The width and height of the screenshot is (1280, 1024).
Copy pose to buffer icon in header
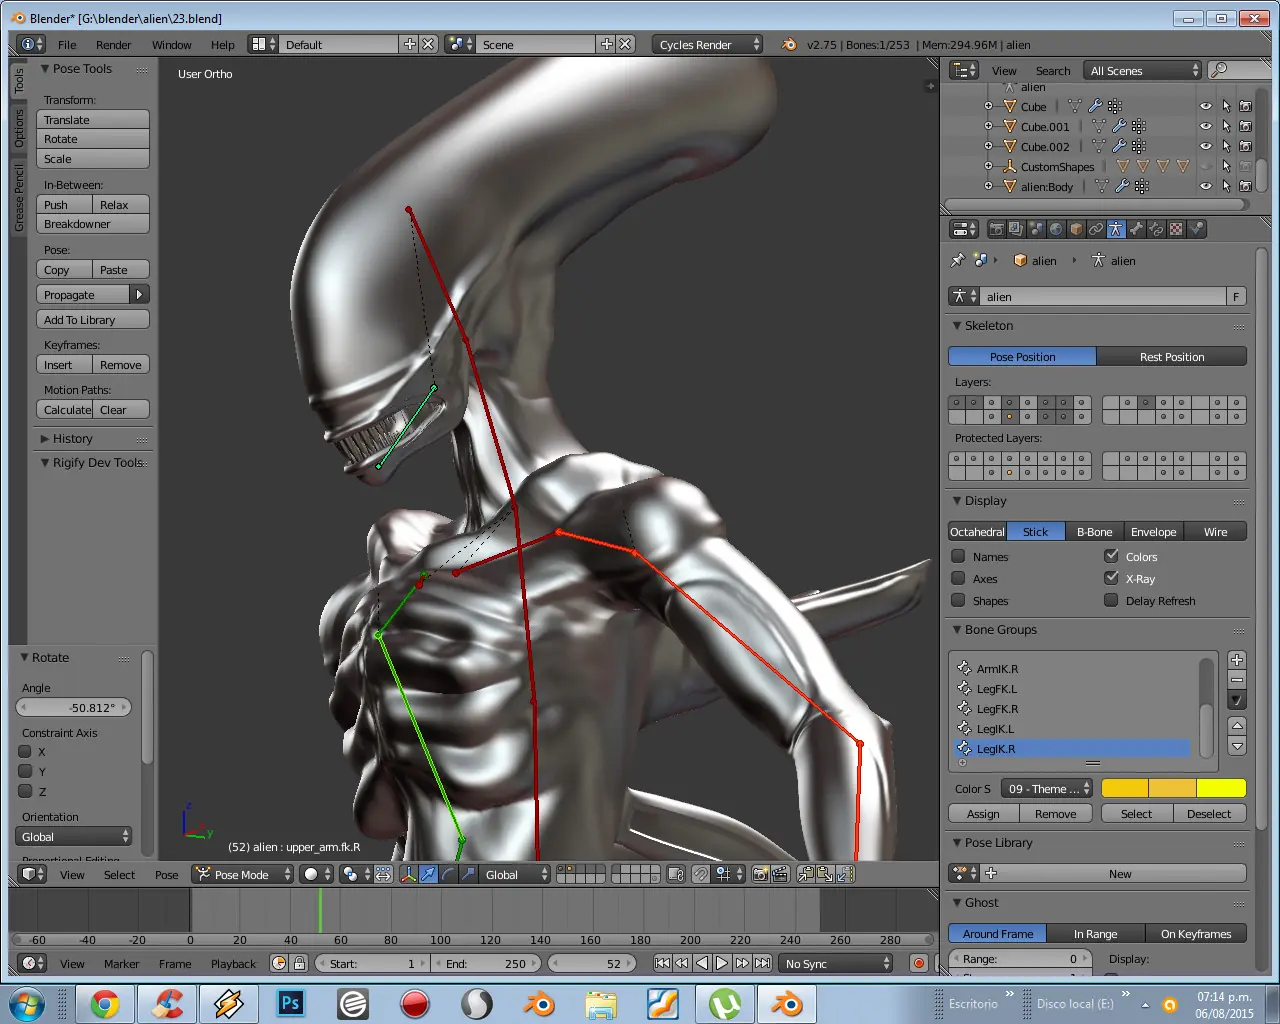(x=805, y=874)
